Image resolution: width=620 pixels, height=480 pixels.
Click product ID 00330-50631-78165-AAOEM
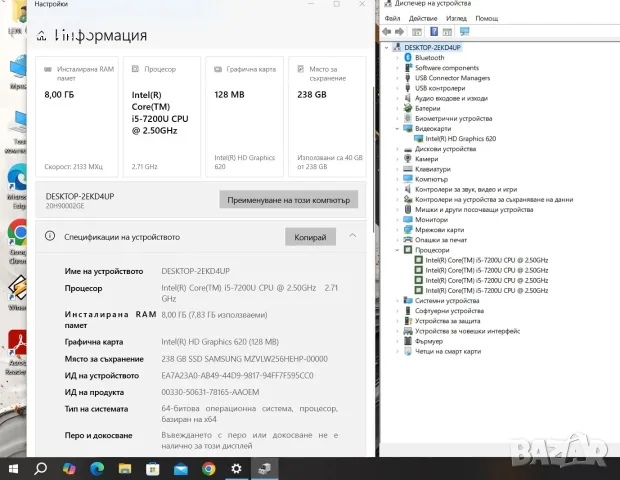(210, 392)
